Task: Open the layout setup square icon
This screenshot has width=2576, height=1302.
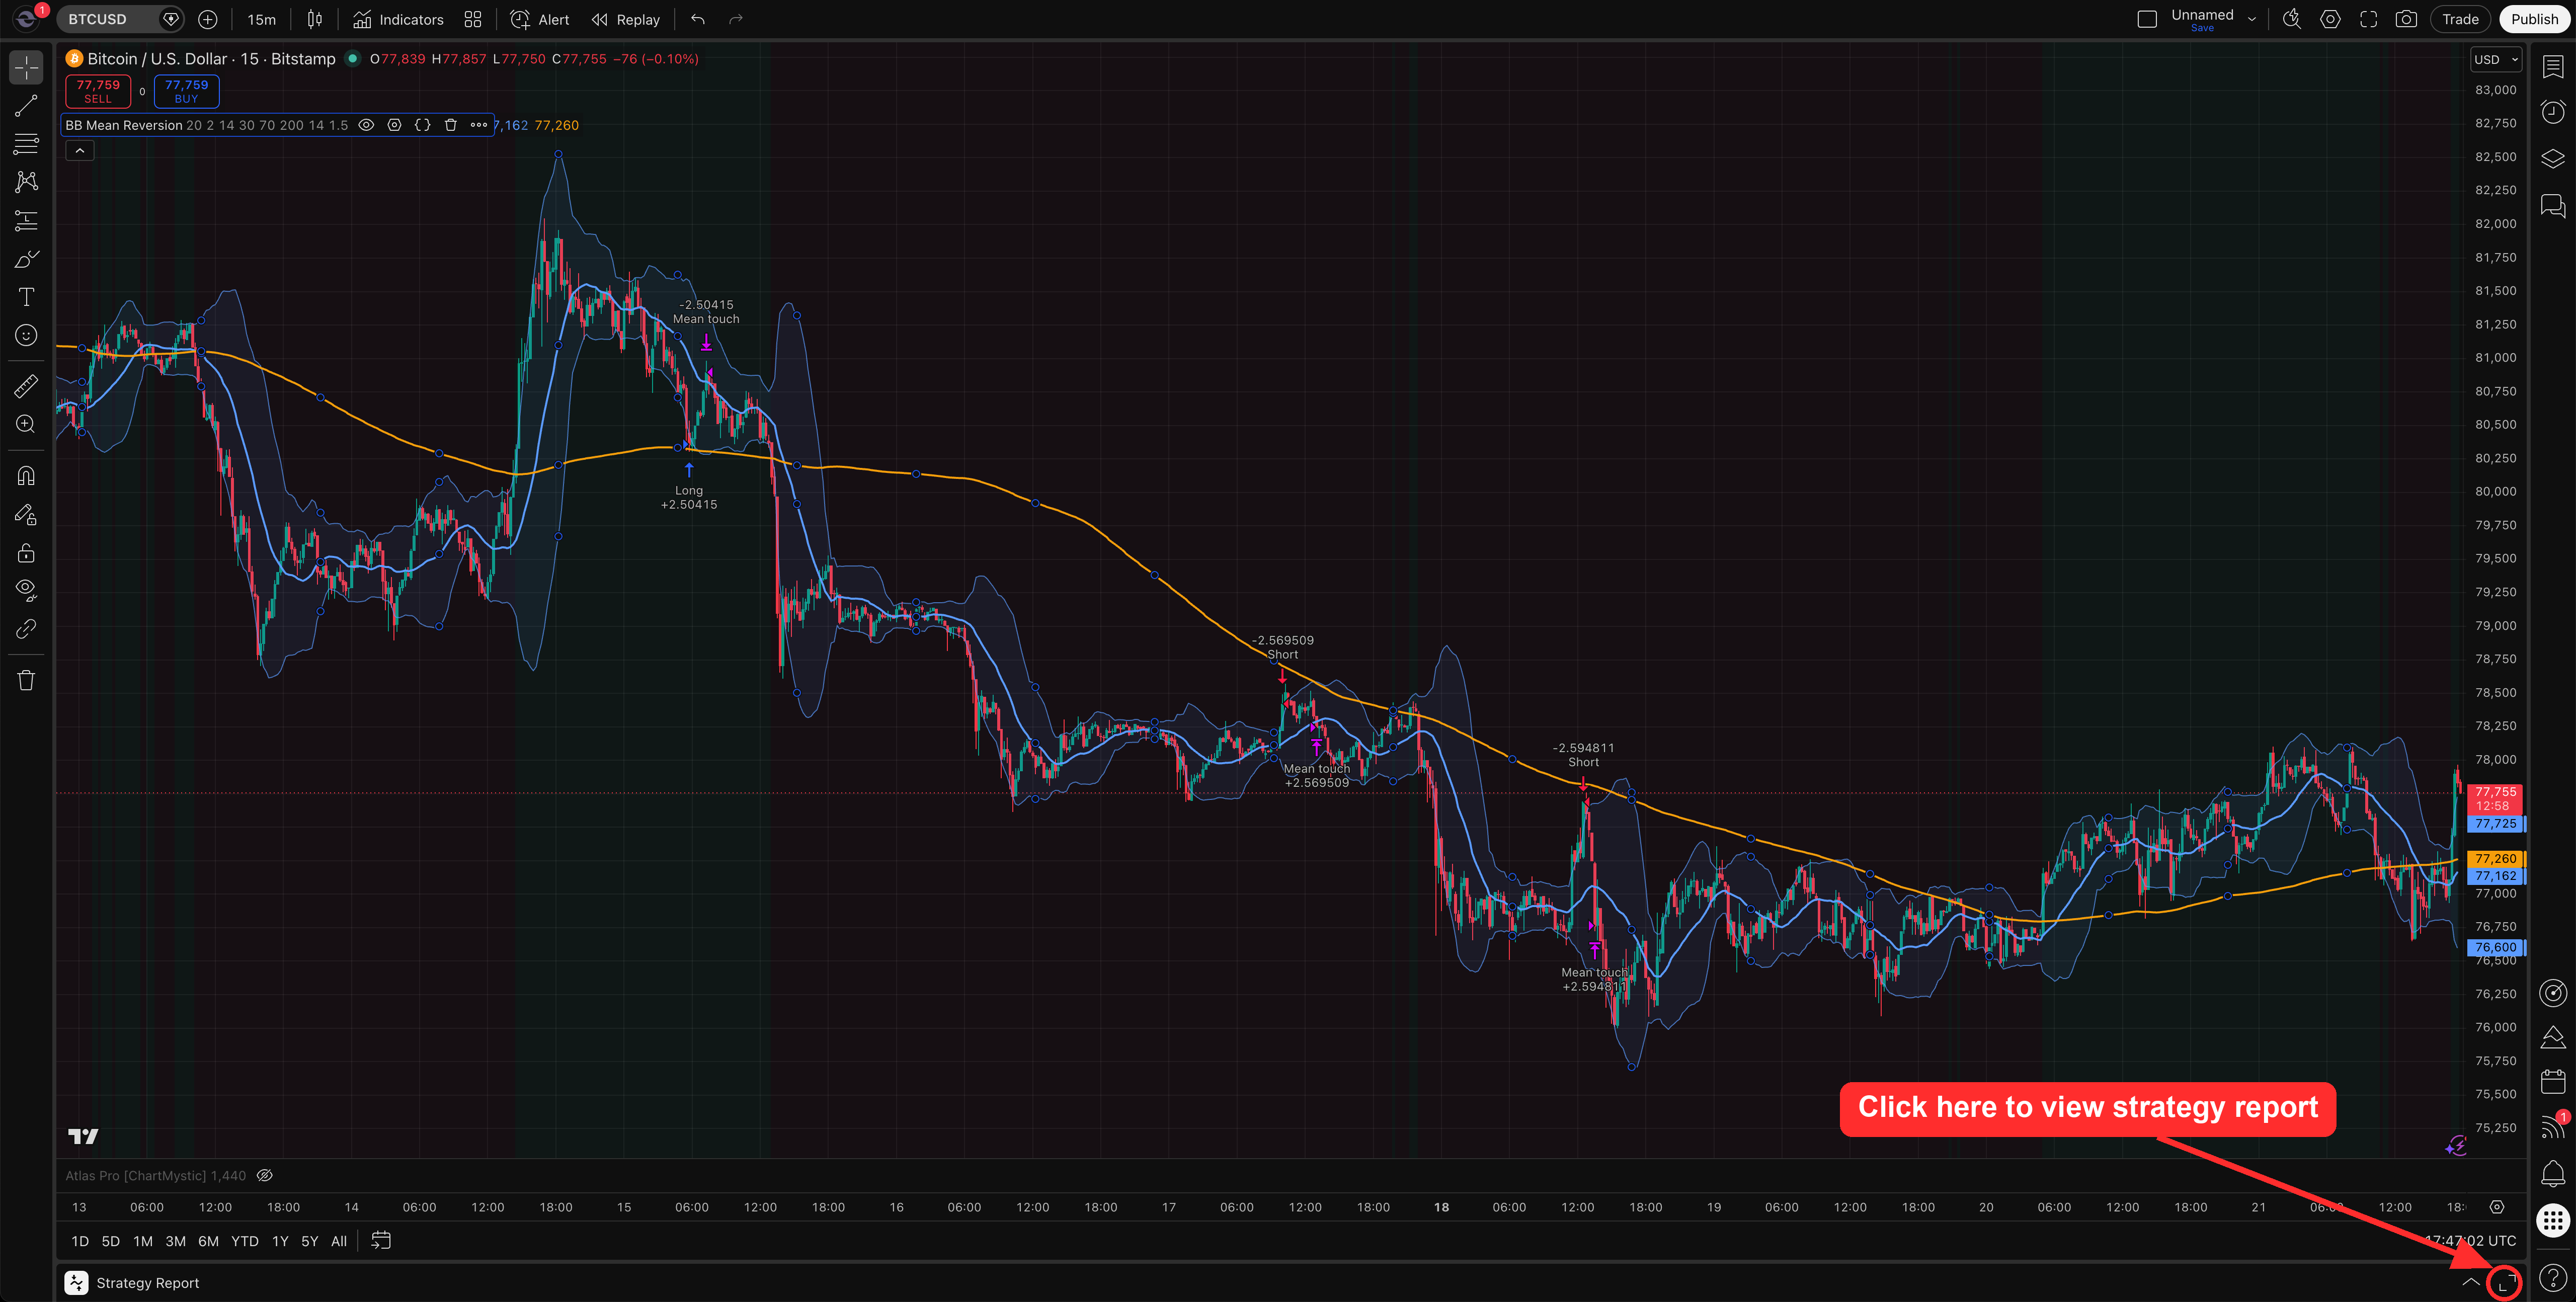Action: [x=2147, y=19]
